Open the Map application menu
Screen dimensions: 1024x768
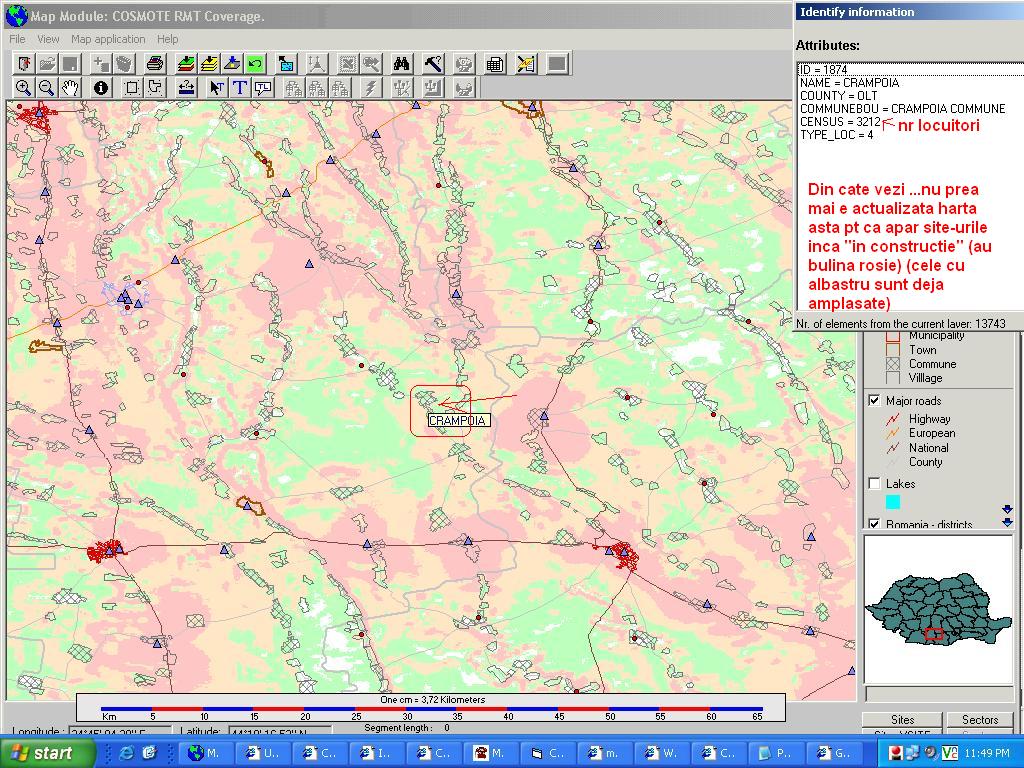pyautogui.click(x=108, y=39)
